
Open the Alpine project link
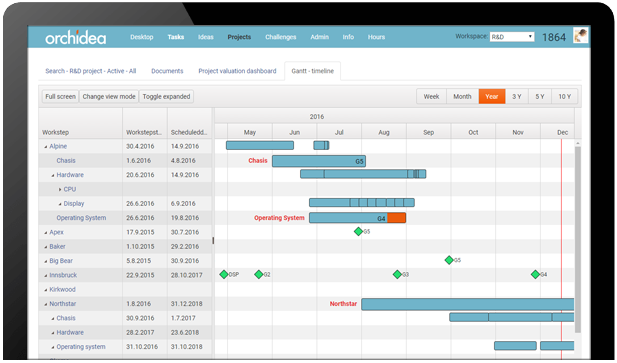coord(58,146)
